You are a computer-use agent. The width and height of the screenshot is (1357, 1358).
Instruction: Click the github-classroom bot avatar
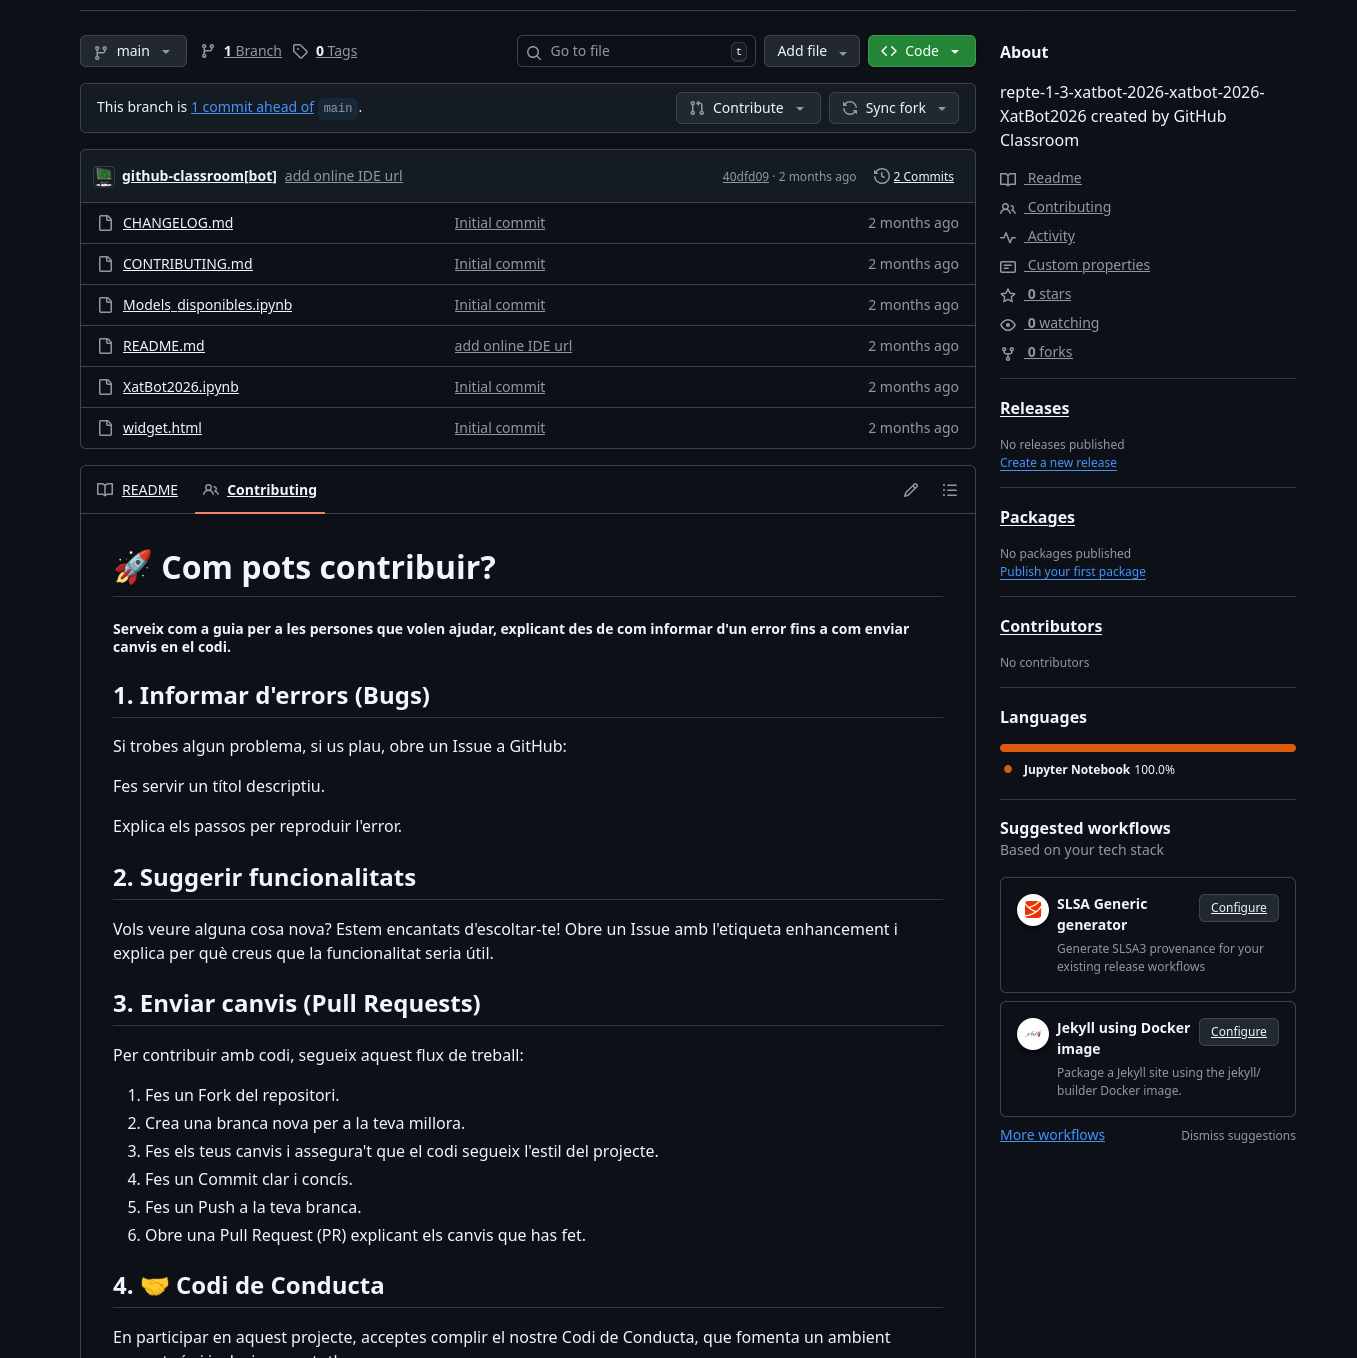(x=104, y=176)
